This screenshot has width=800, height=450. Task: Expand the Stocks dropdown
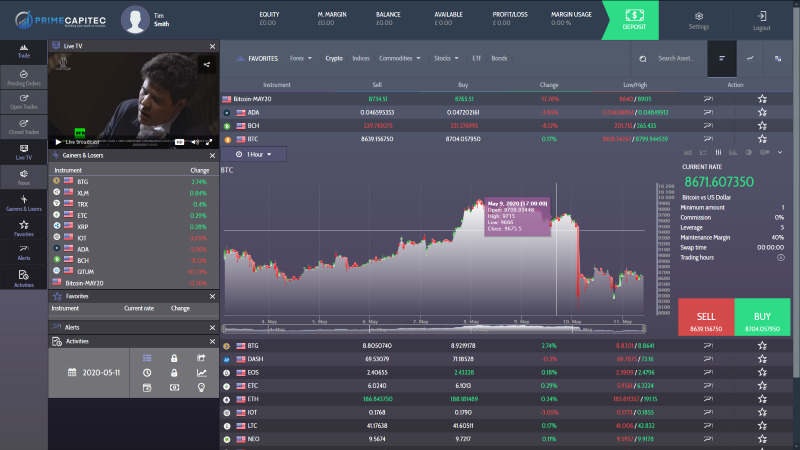(x=446, y=58)
